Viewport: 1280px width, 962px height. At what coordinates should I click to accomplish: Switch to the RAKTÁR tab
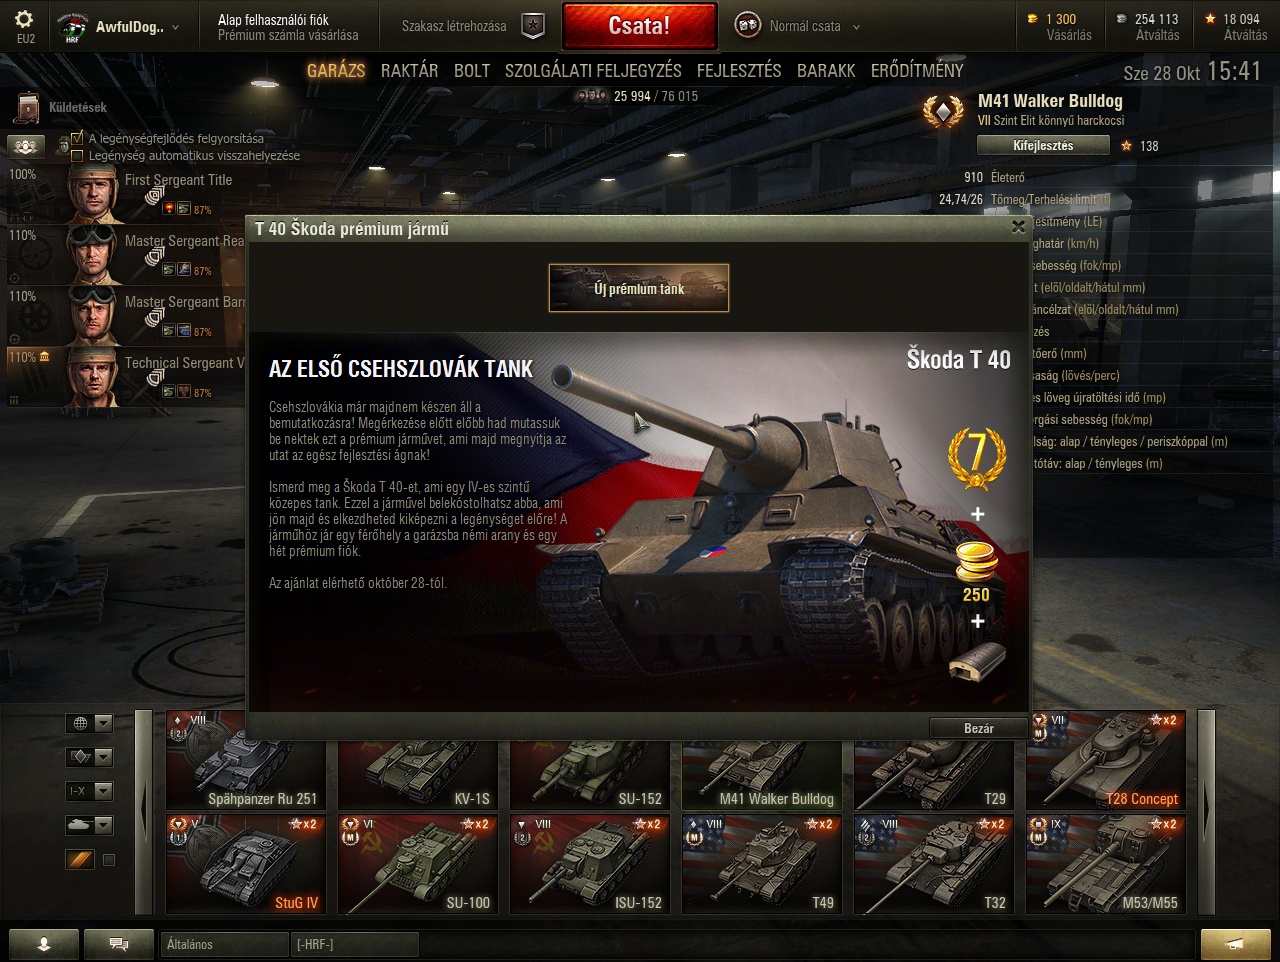click(409, 70)
